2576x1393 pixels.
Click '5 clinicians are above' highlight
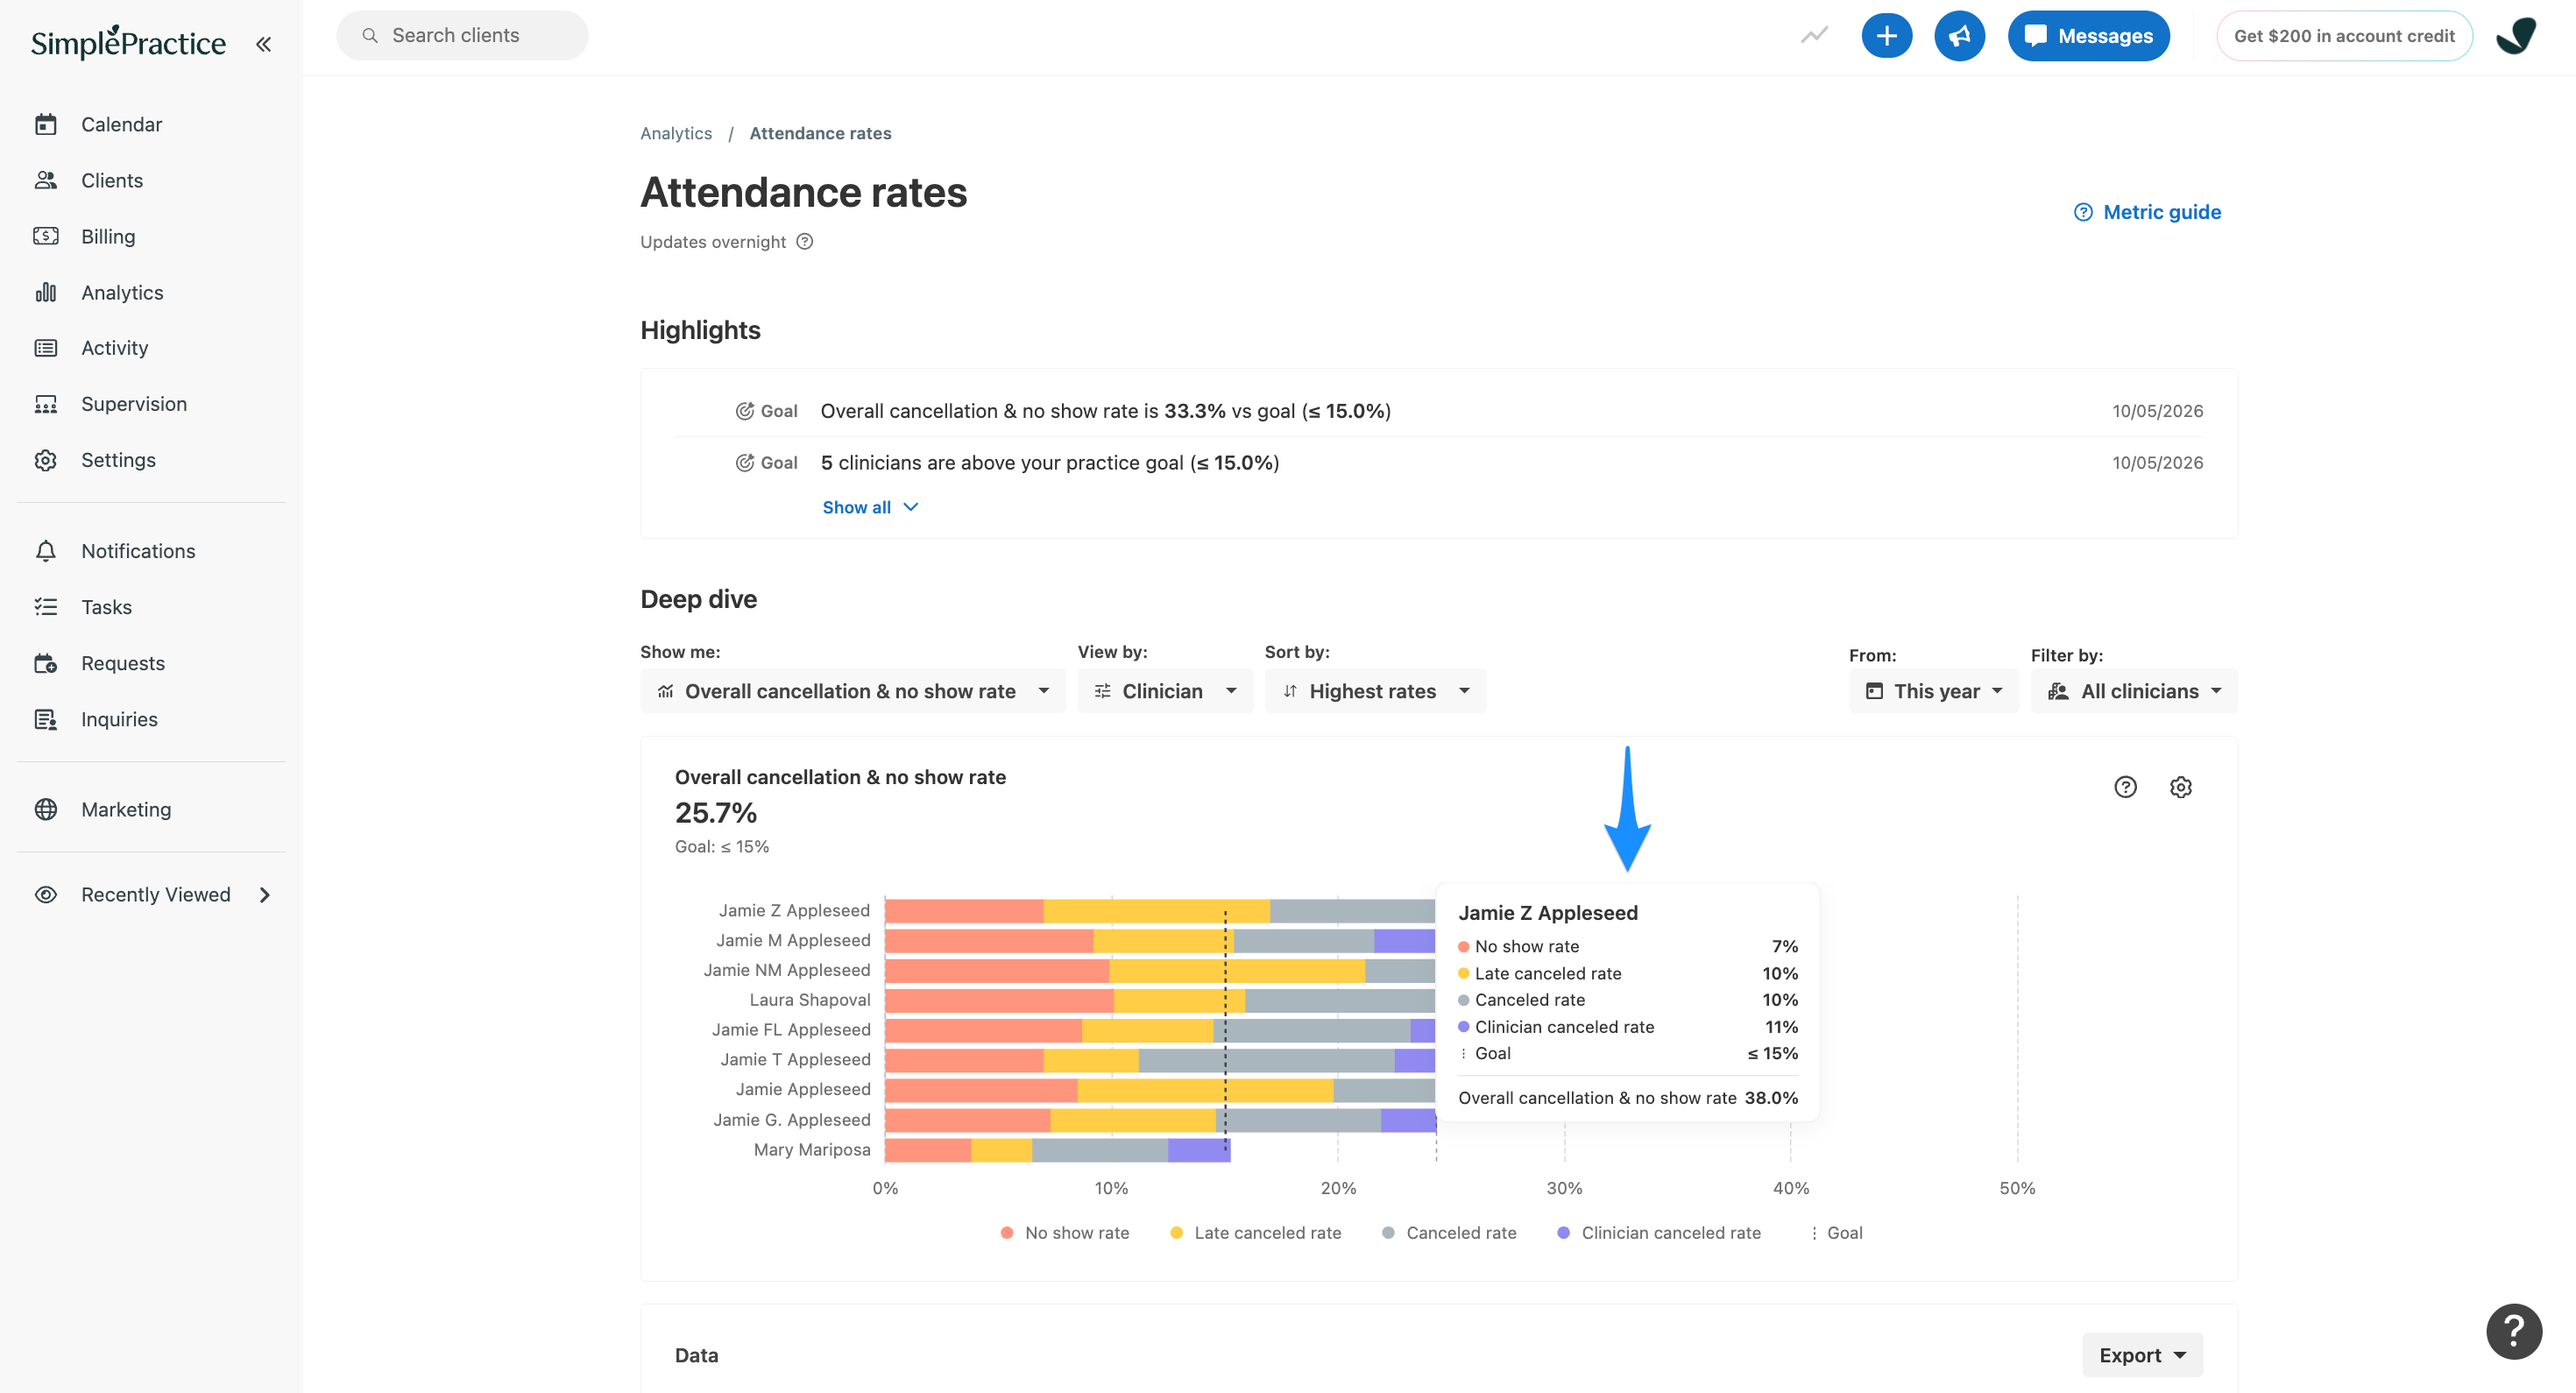[1050, 463]
